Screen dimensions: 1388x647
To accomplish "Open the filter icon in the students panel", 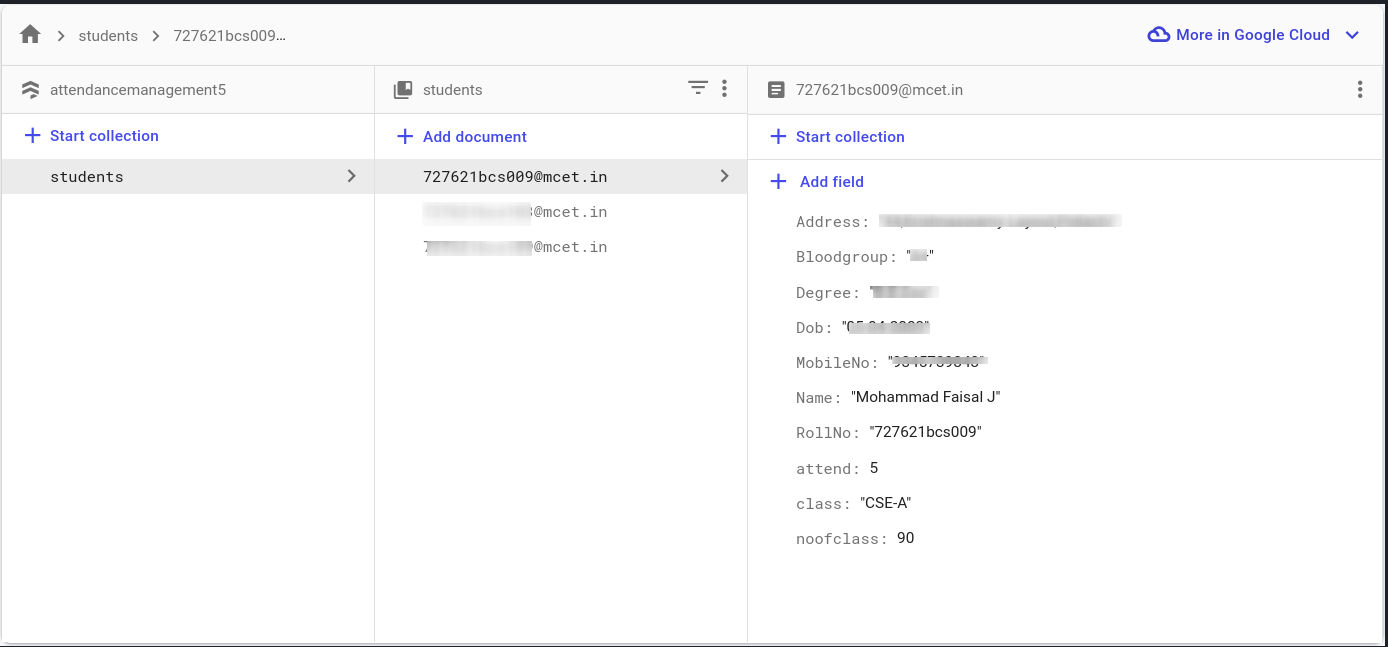I will tap(698, 89).
